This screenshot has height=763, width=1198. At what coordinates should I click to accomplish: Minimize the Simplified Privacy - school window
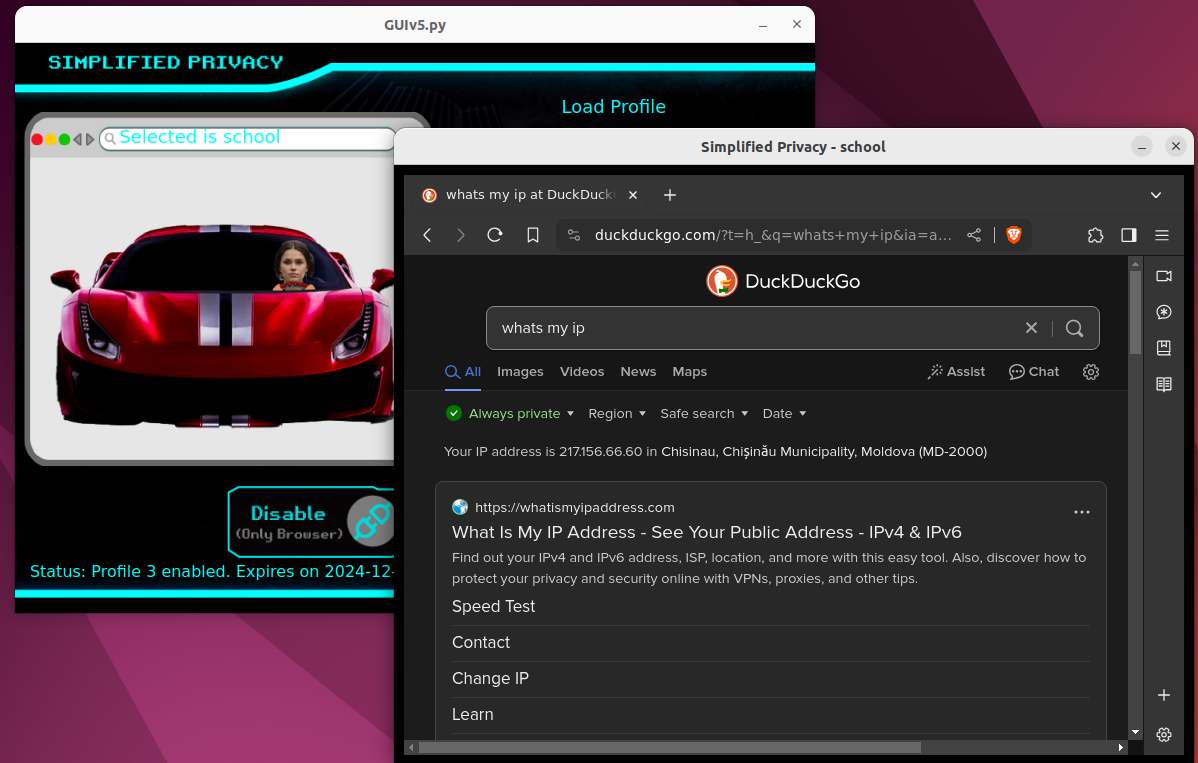pos(1141,147)
